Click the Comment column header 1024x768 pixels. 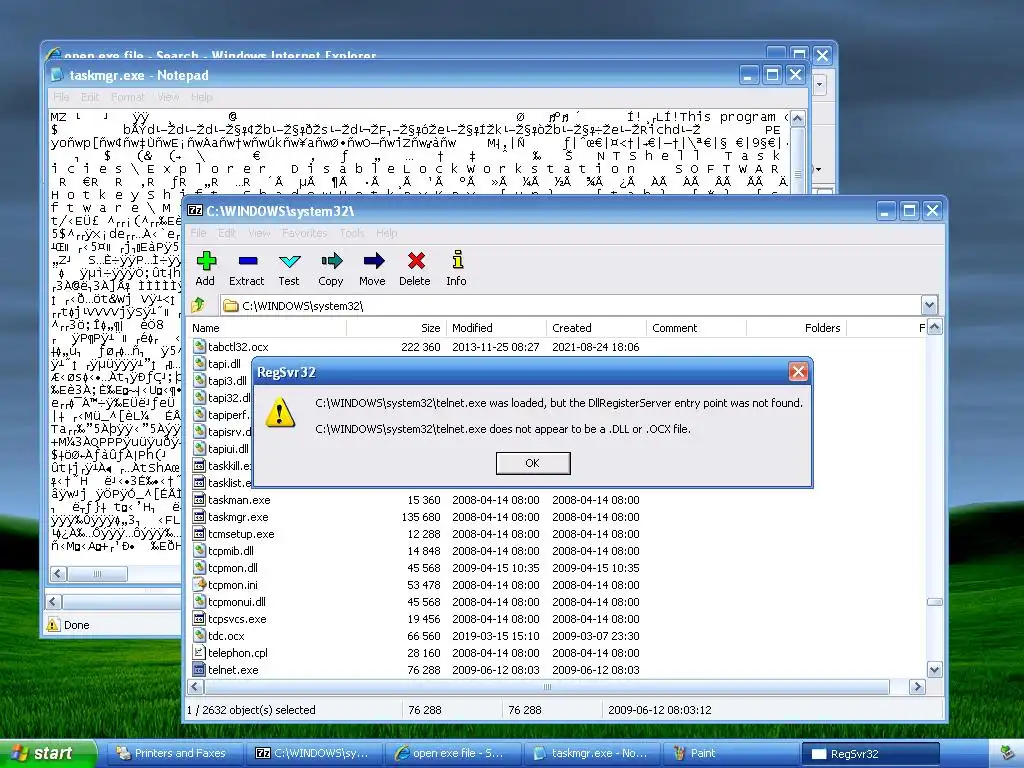pyautogui.click(x=696, y=328)
